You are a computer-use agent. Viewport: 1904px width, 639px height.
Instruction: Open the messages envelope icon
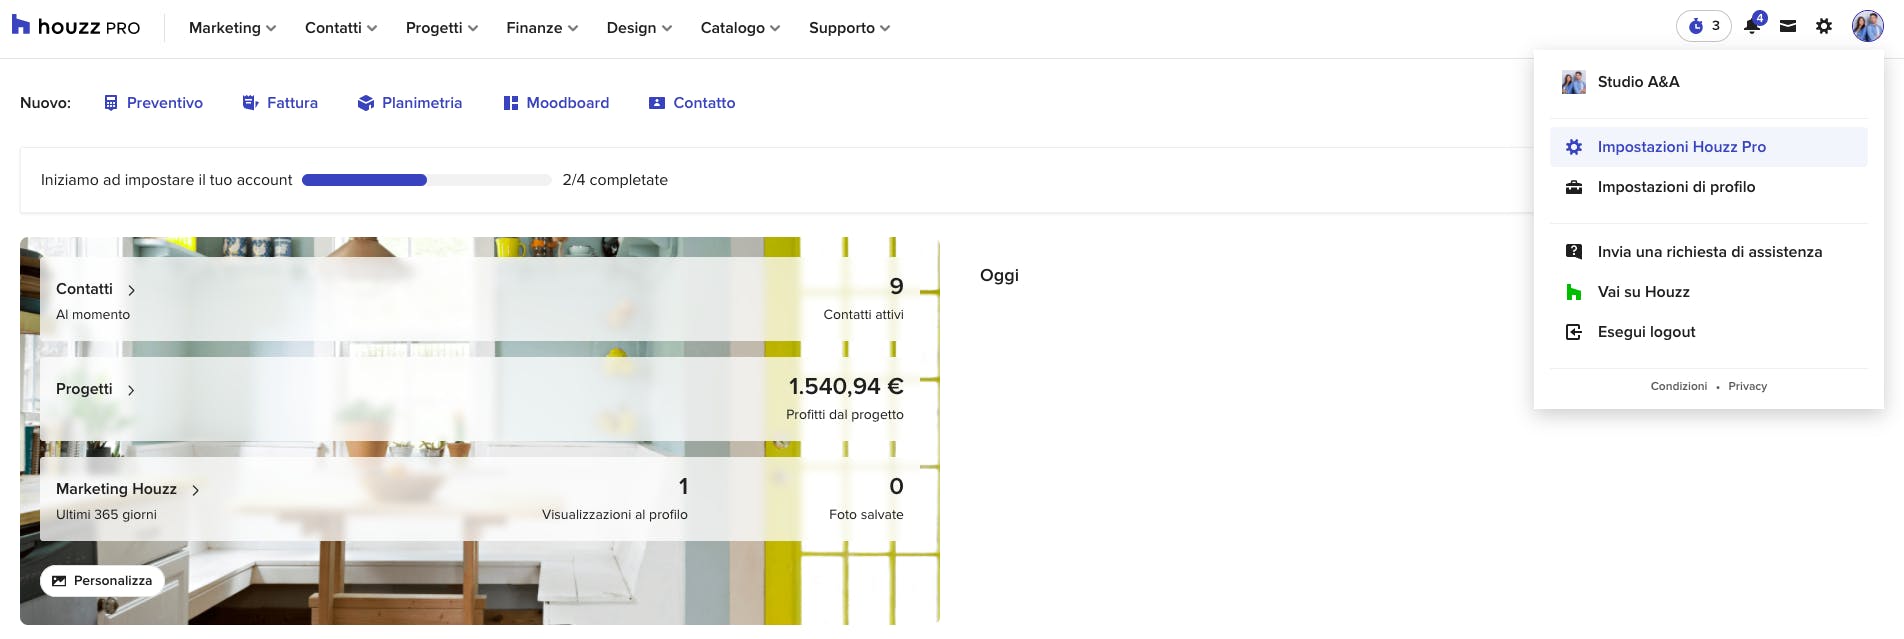point(1788,27)
